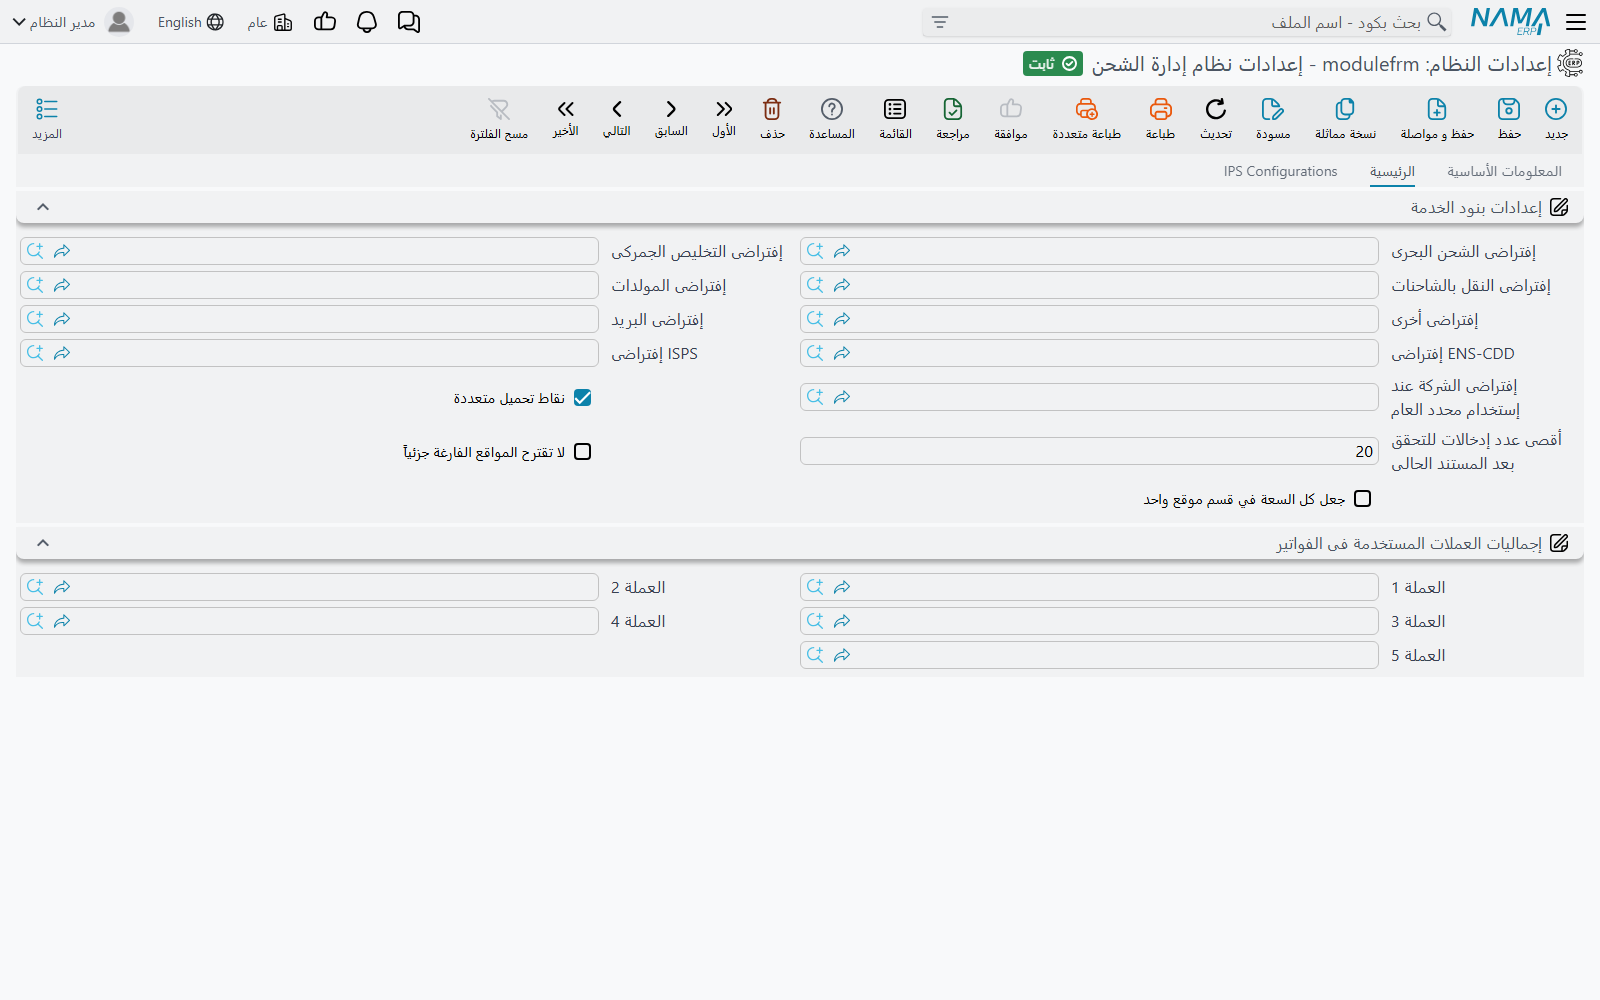Viewport: 1600px width, 1000px height.
Task: Click the ثابت status badge
Action: coord(1053,63)
